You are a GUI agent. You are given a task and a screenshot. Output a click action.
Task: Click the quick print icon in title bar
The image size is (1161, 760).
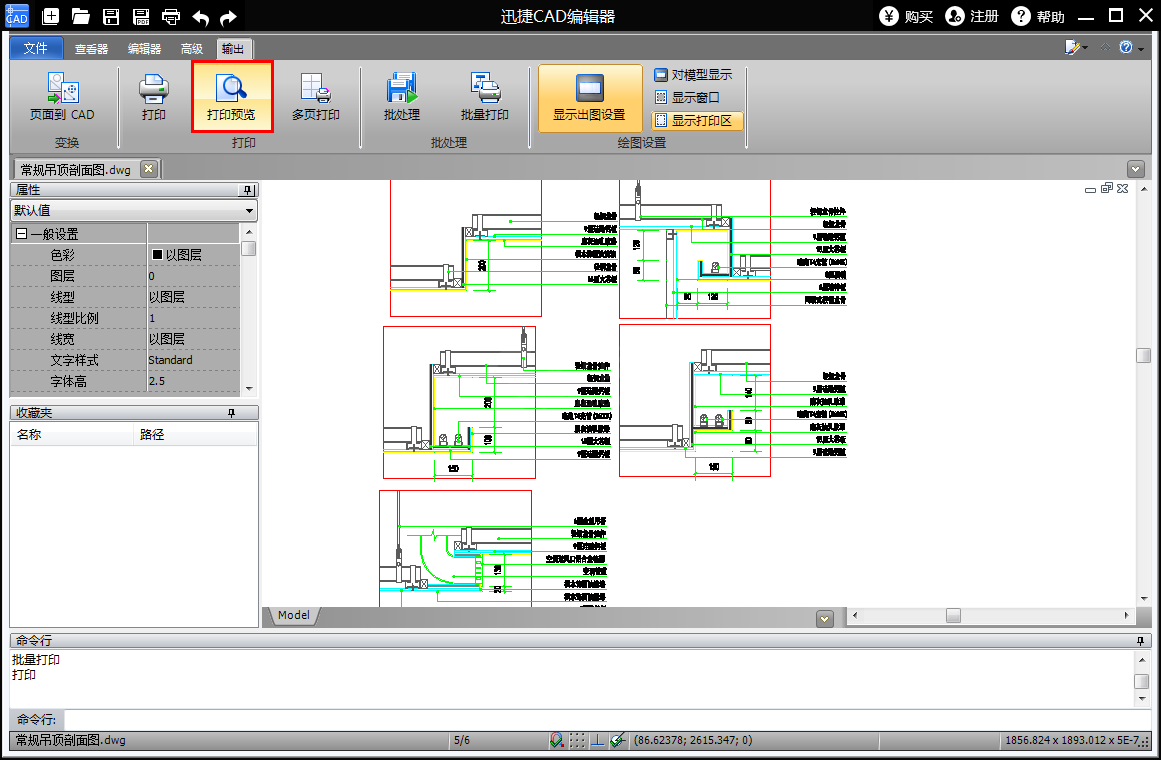click(x=171, y=16)
